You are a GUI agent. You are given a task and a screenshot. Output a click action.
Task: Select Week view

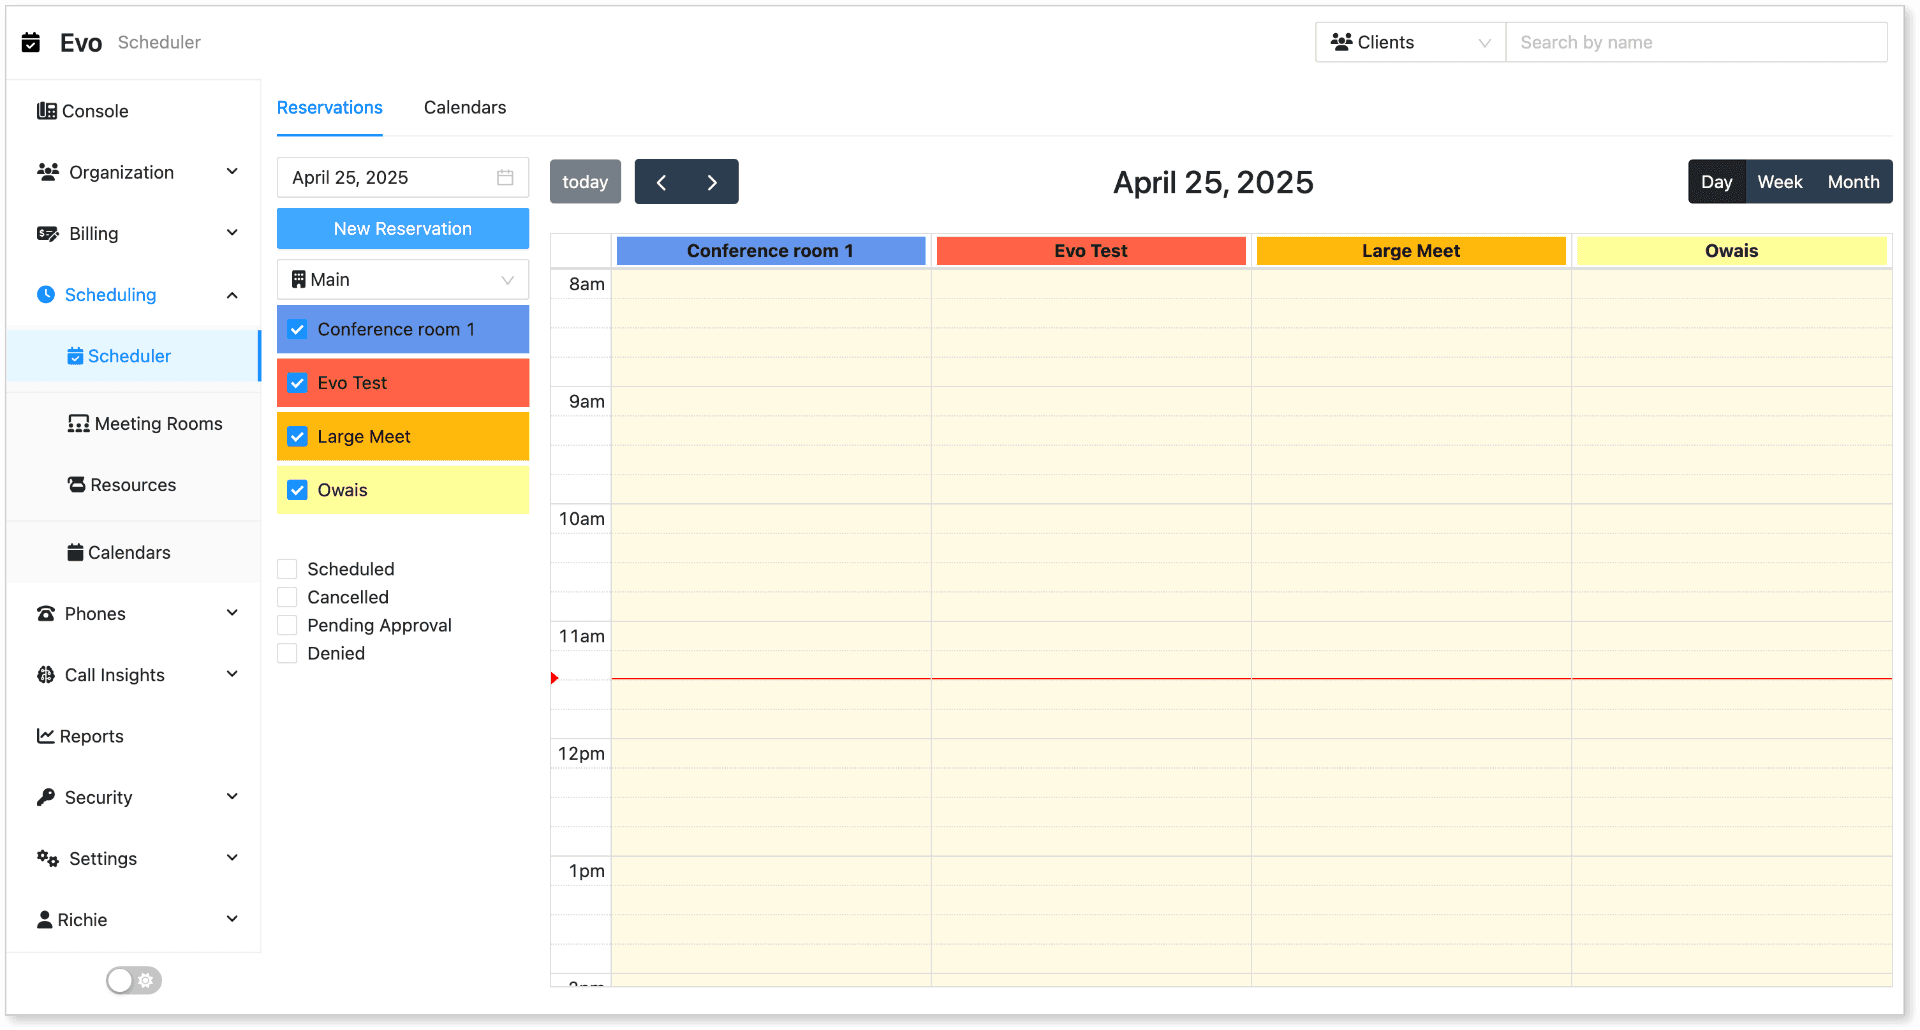click(1780, 182)
